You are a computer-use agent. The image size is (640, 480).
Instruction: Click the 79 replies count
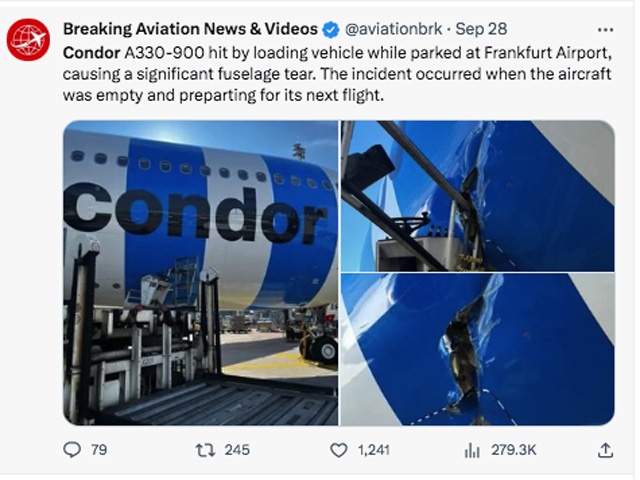pos(98,450)
